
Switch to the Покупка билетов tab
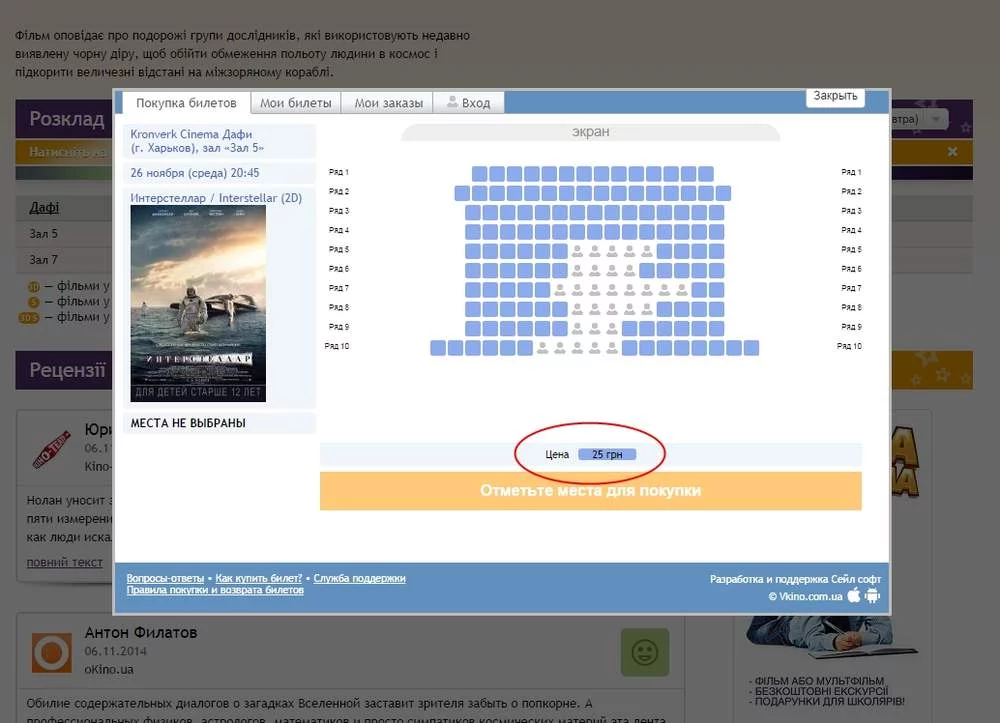pyautogui.click(x=186, y=103)
